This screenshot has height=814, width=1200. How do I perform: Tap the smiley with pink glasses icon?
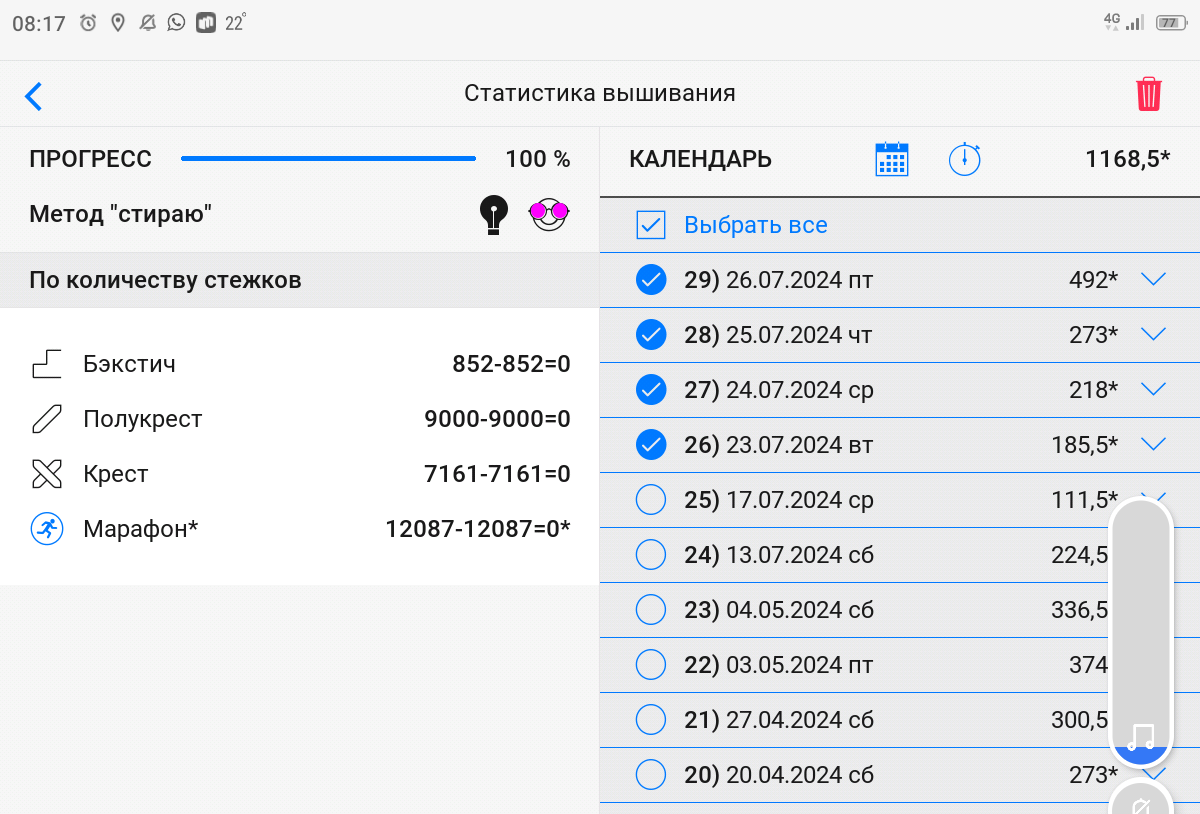(x=548, y=213)
